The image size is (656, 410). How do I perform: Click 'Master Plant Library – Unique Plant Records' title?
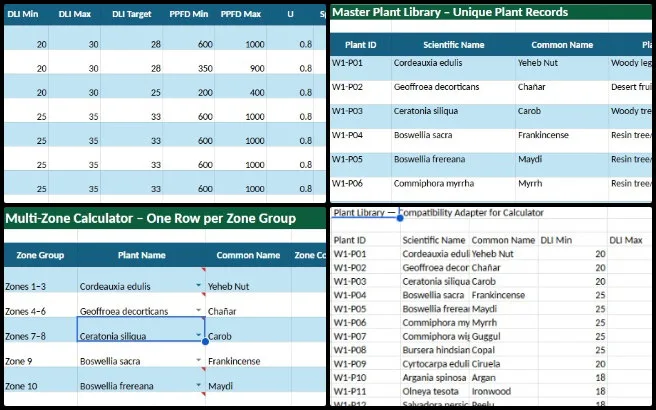coord(450,12)
